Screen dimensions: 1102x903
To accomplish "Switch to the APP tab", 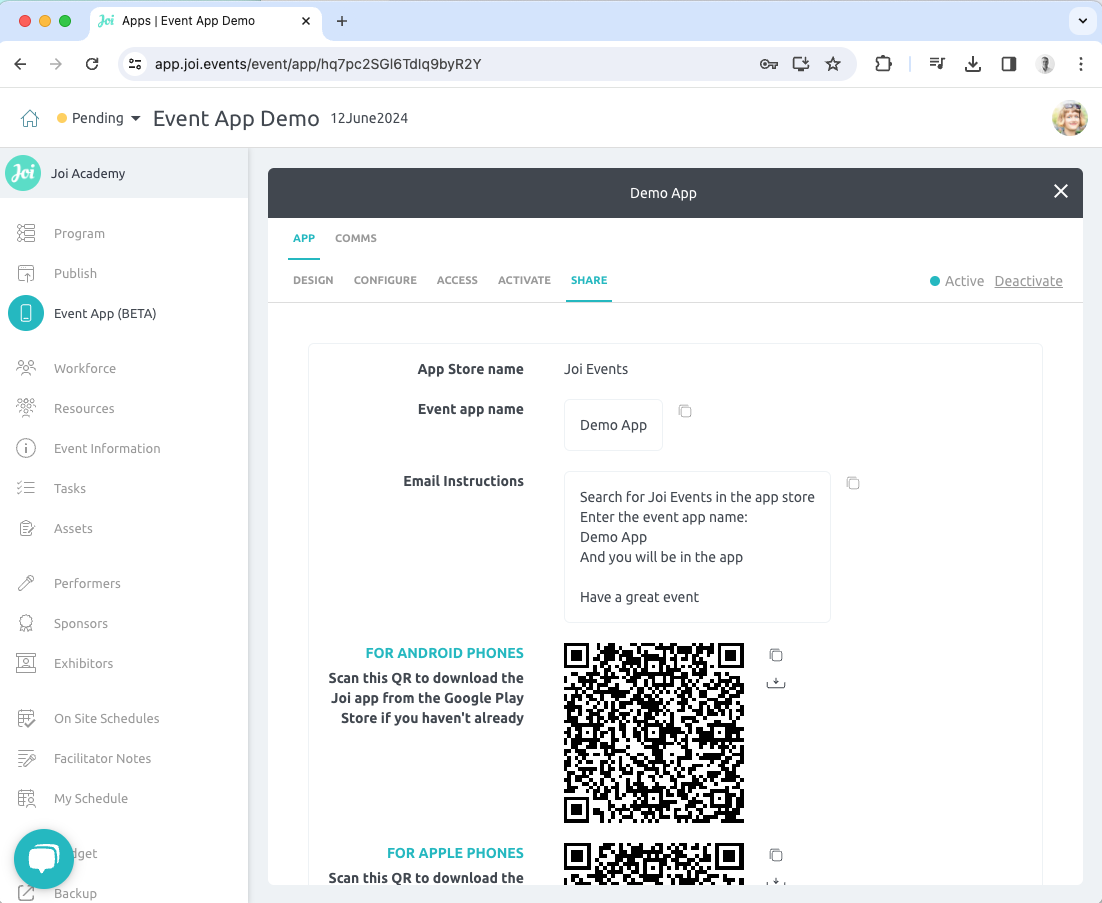I will point(304,238).
